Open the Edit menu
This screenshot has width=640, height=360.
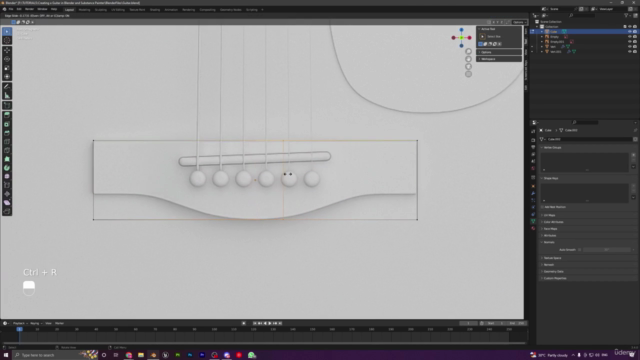click(19, 9)
